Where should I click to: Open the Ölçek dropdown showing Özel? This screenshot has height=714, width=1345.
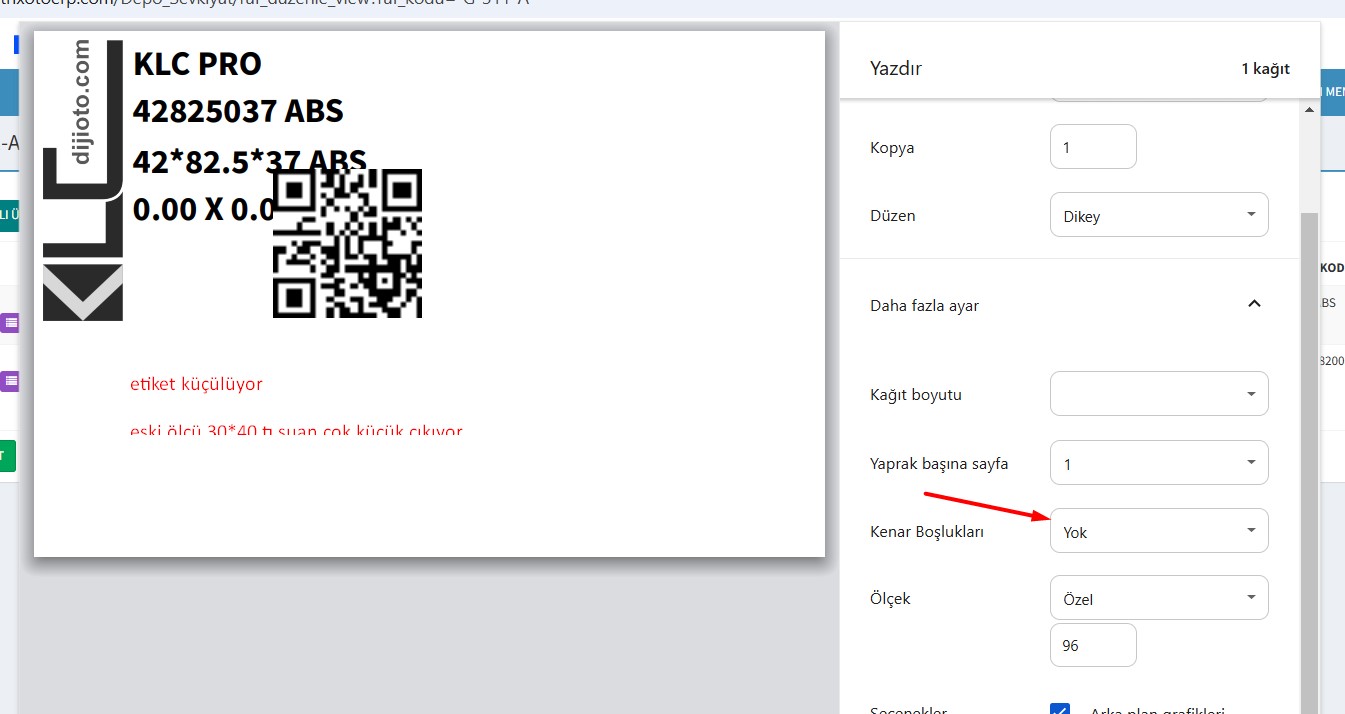click(x=1158, y=598)
